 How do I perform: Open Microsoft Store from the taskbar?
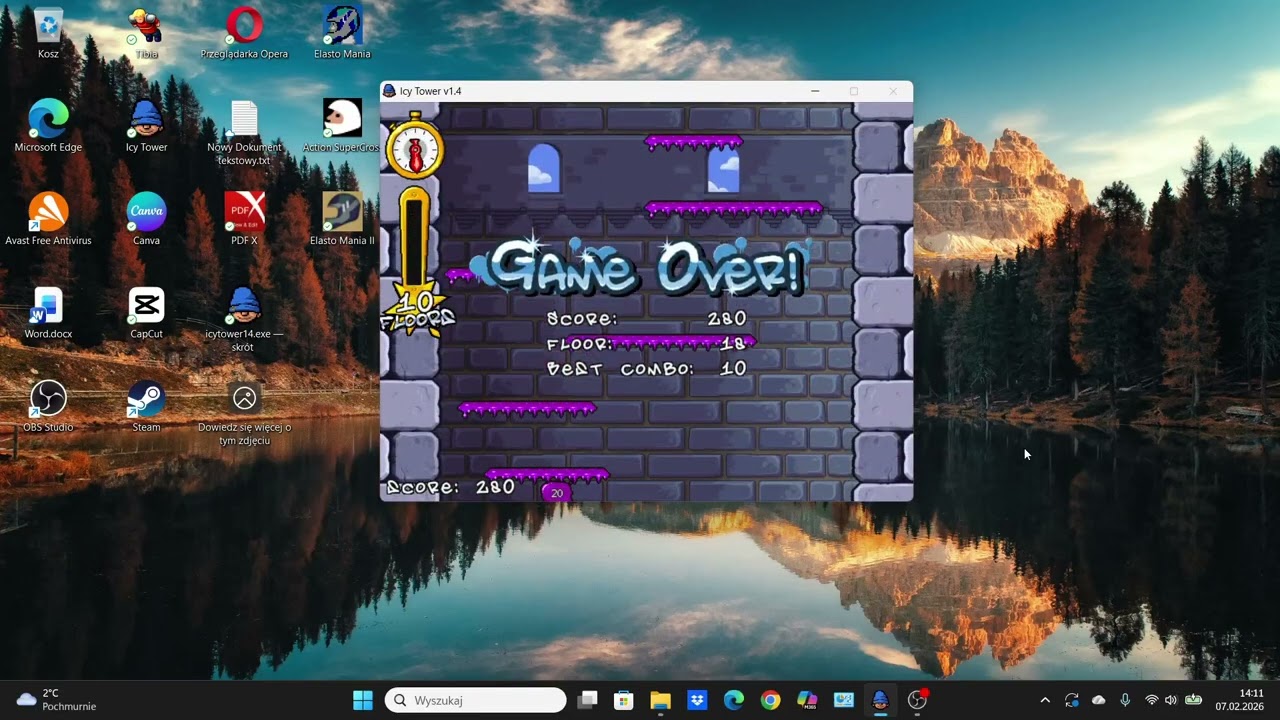click(624, 700)
